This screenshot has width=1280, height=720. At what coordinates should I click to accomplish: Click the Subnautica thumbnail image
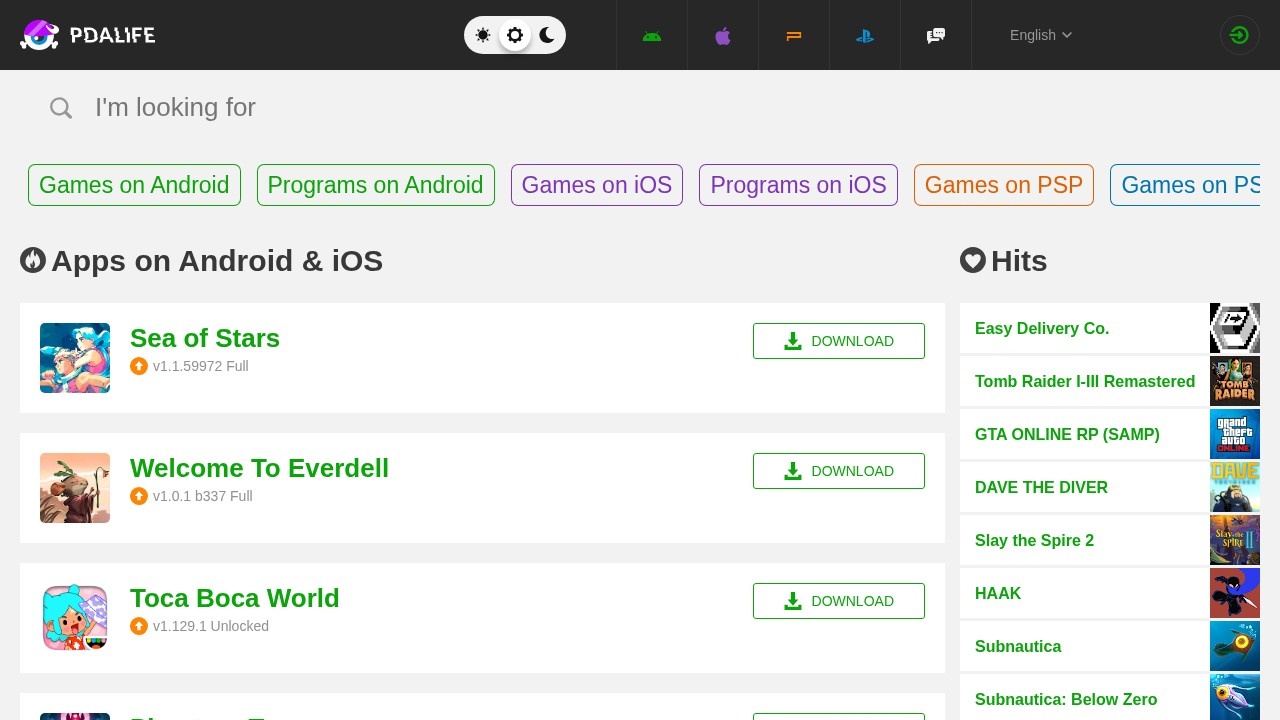click(1235, 646)
